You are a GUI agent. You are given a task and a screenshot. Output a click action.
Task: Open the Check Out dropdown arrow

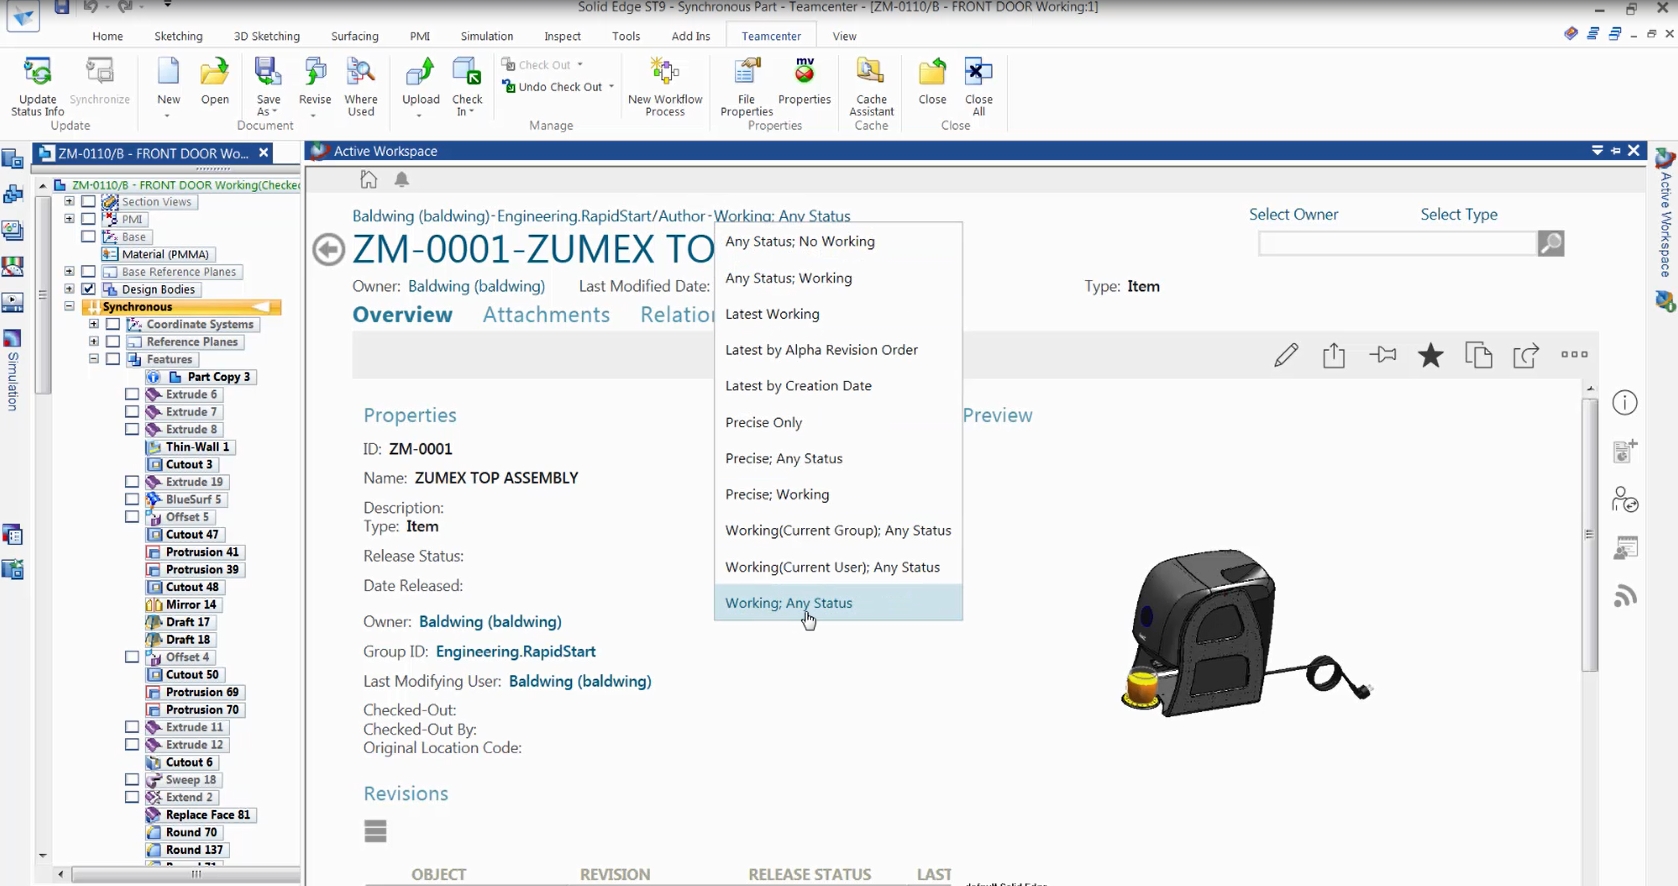580,65
